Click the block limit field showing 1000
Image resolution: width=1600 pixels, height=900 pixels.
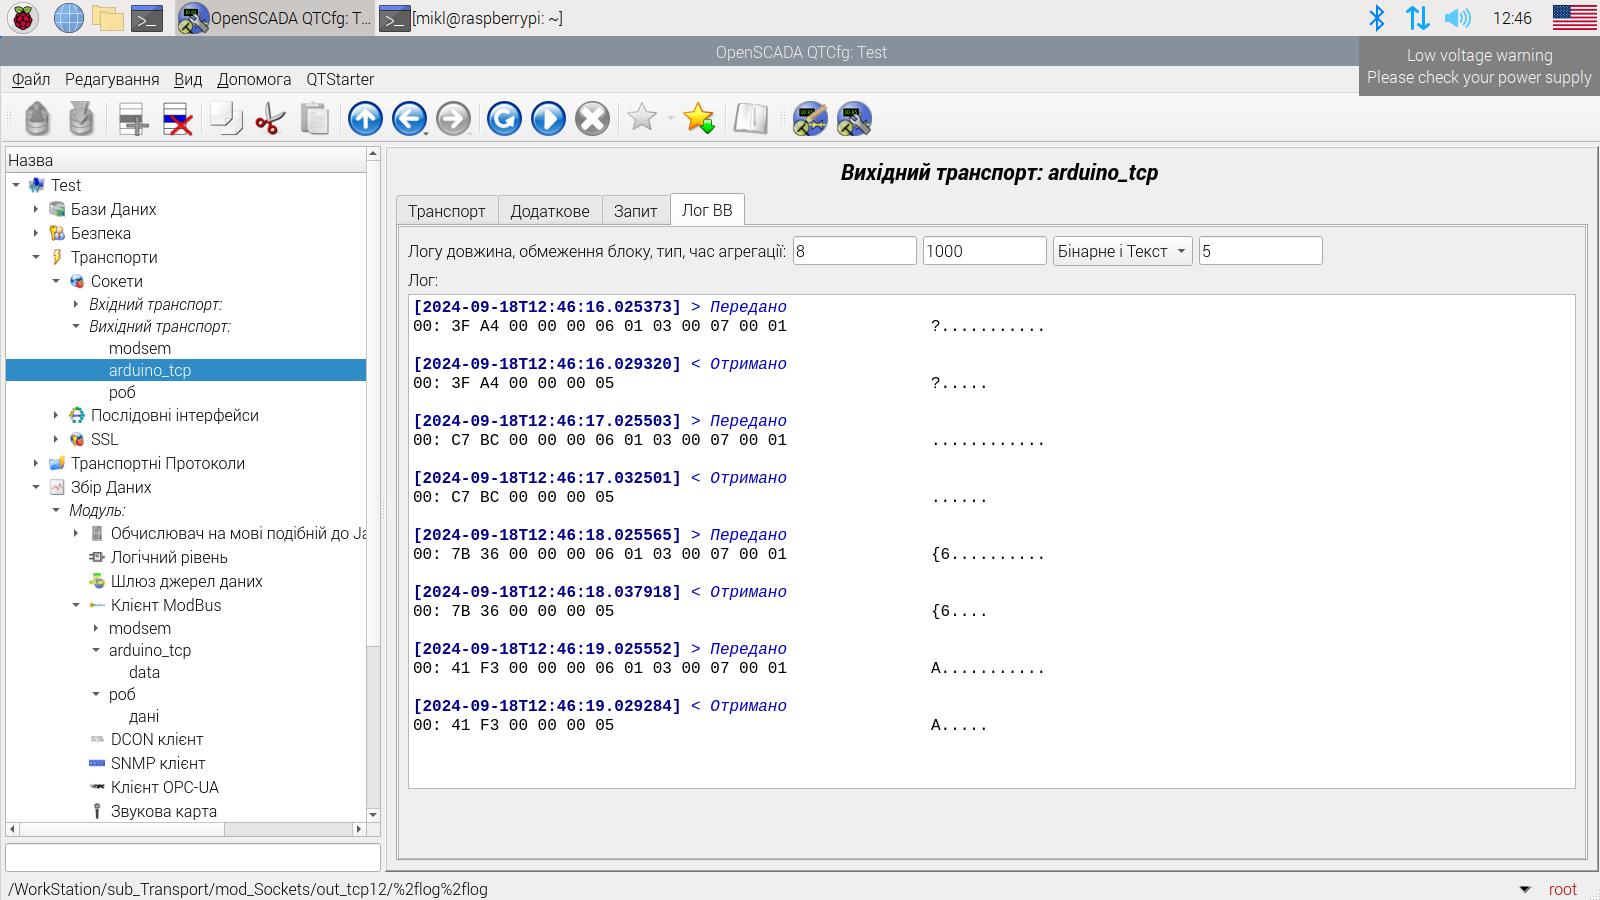click(984, 251)
